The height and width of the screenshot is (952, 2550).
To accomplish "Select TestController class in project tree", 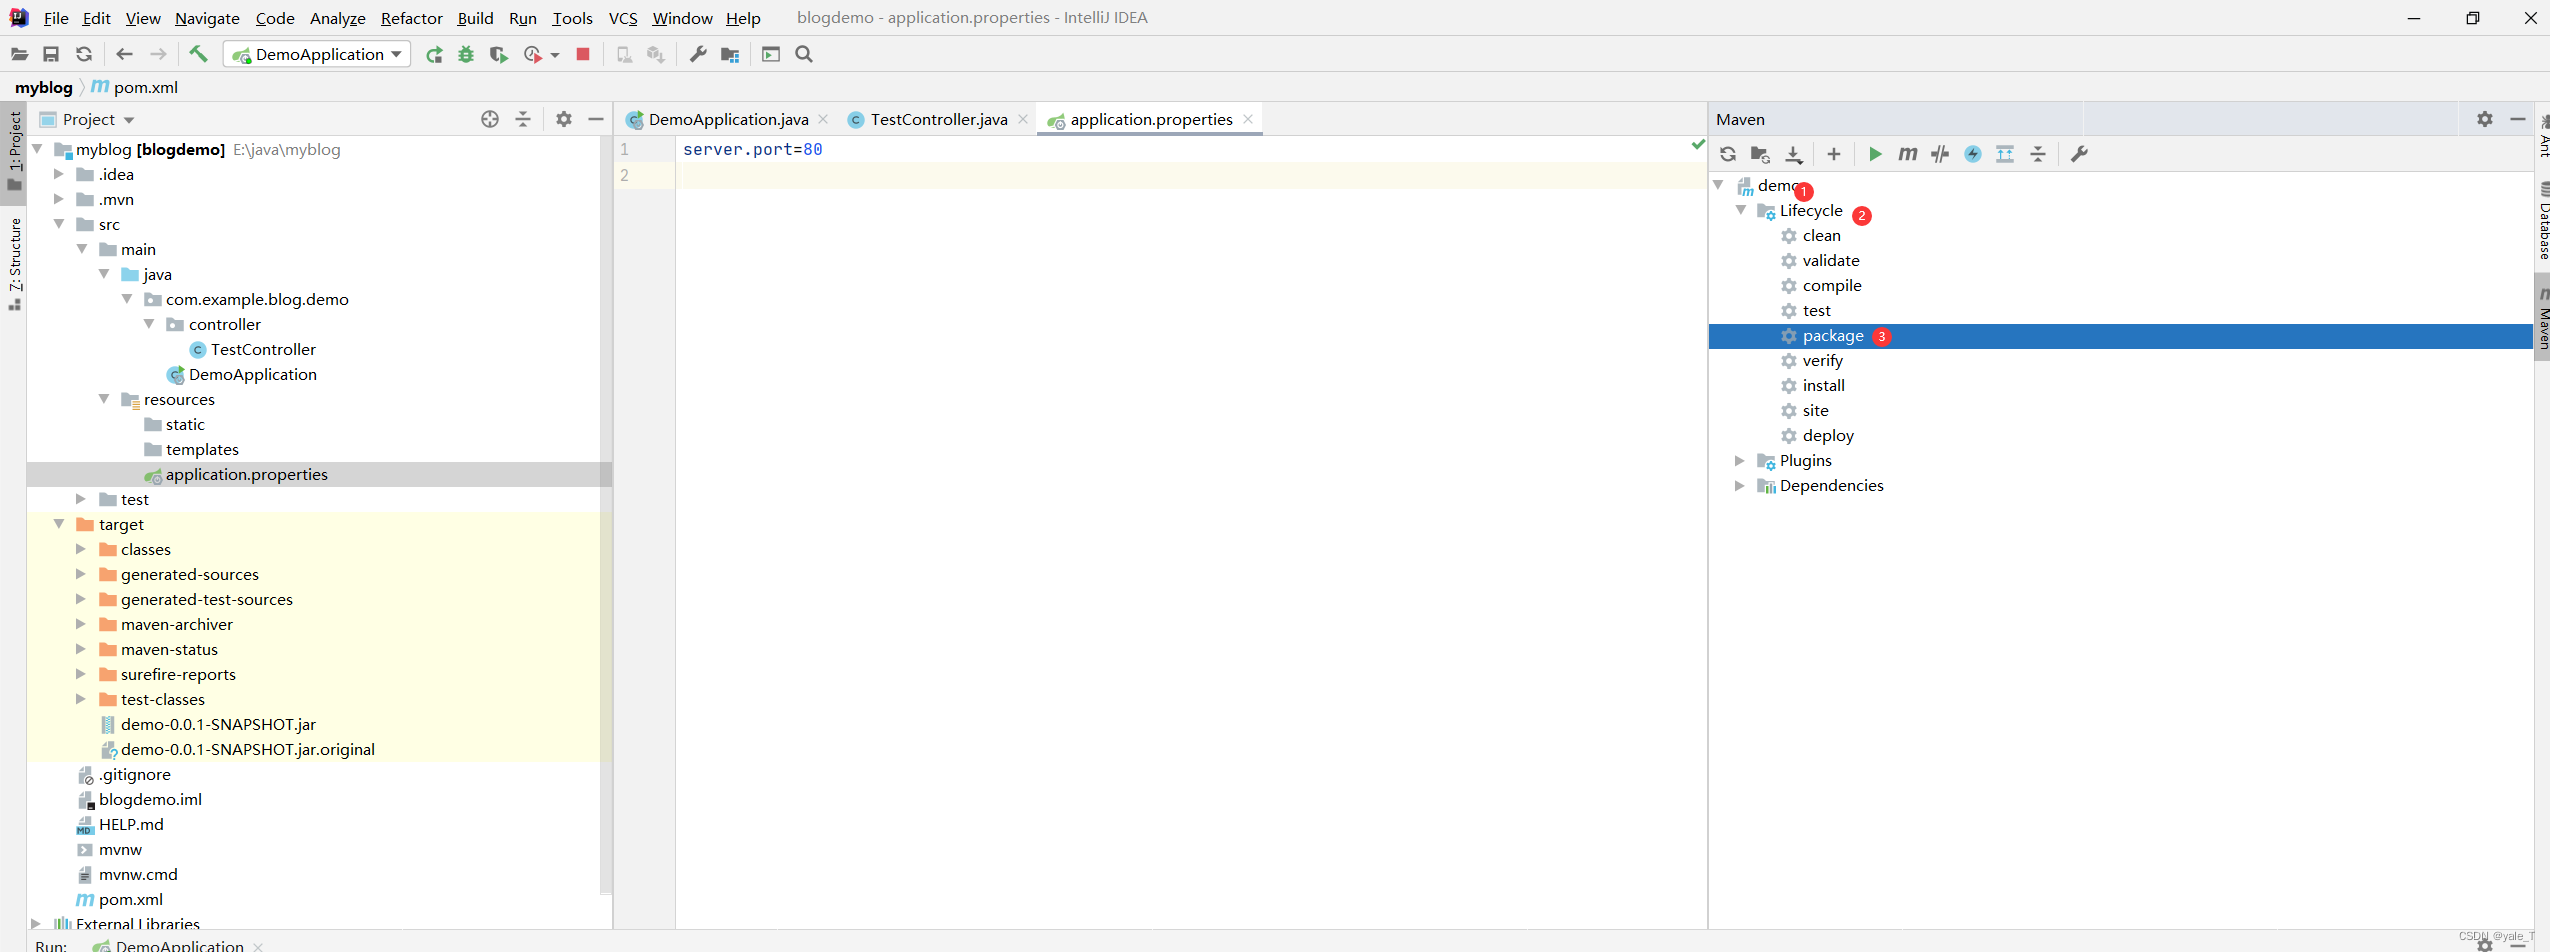I will 263,349.
